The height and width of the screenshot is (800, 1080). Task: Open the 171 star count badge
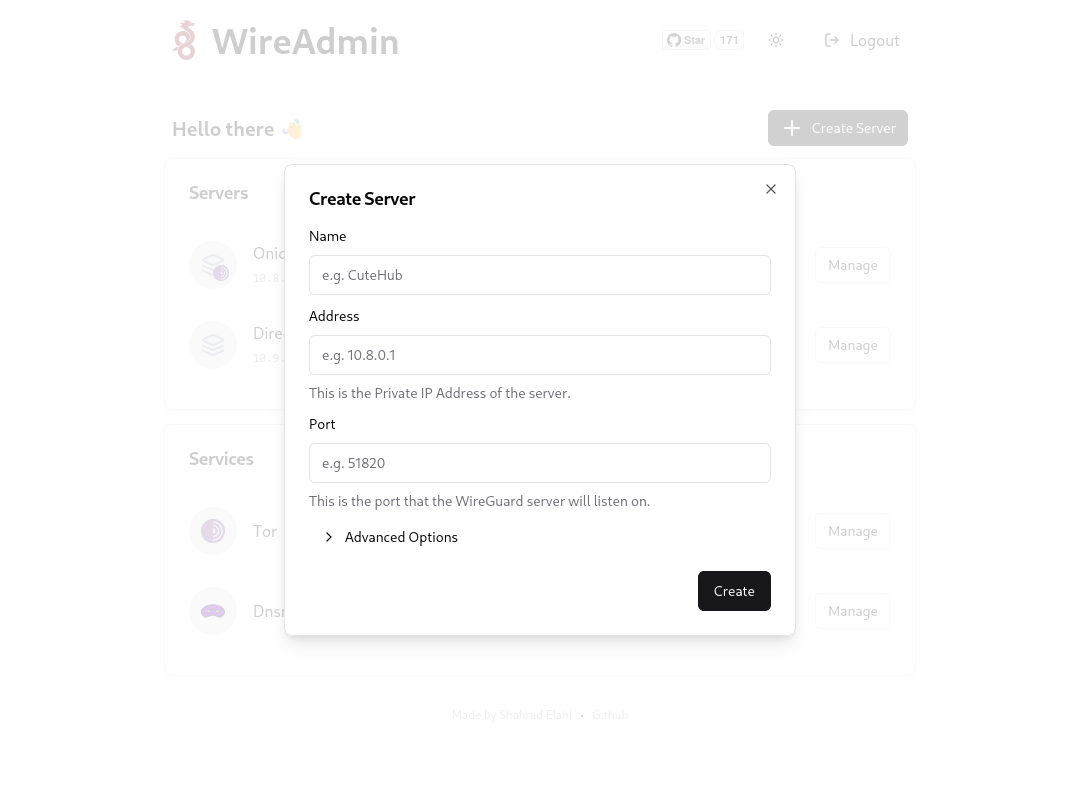(729, 40)
